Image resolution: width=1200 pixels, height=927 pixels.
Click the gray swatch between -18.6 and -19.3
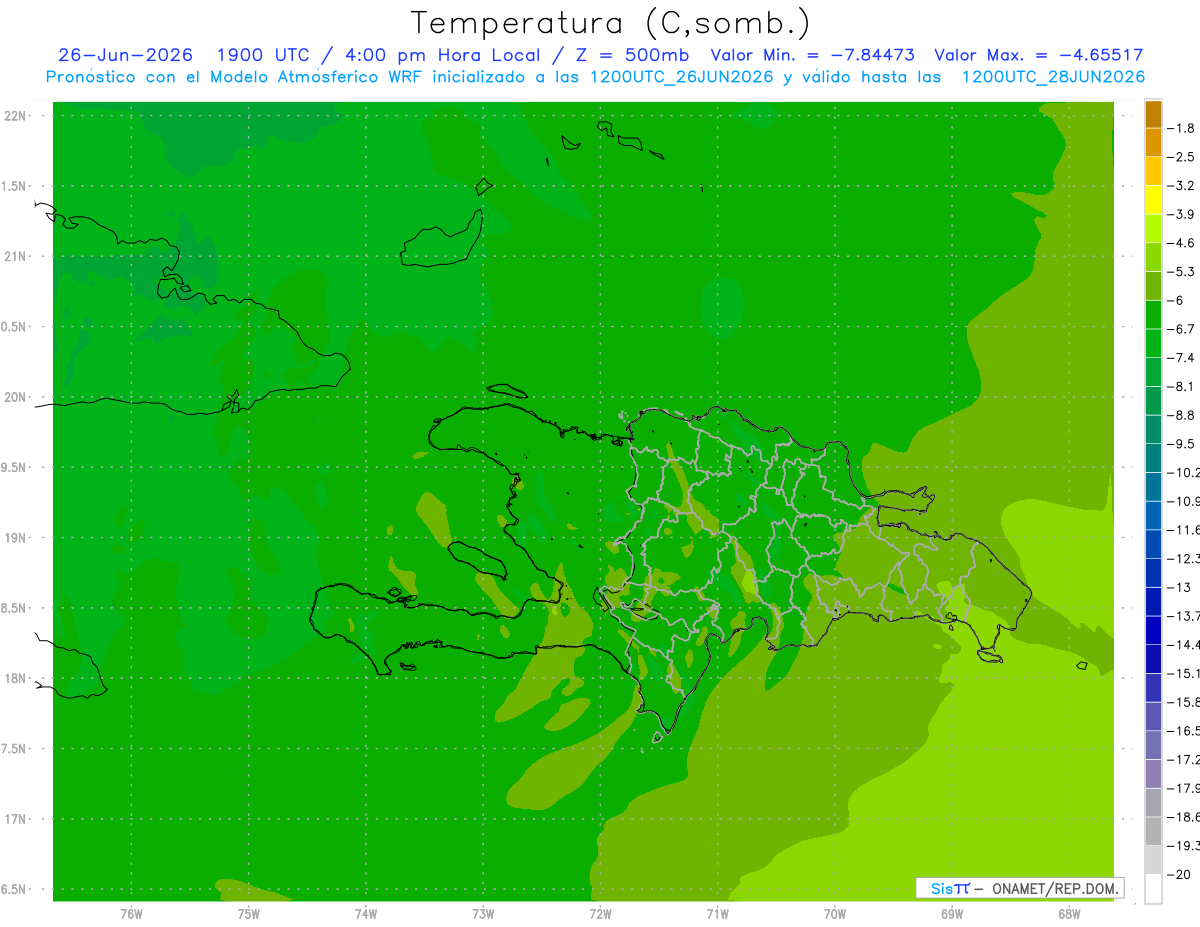coord(1153,831)
